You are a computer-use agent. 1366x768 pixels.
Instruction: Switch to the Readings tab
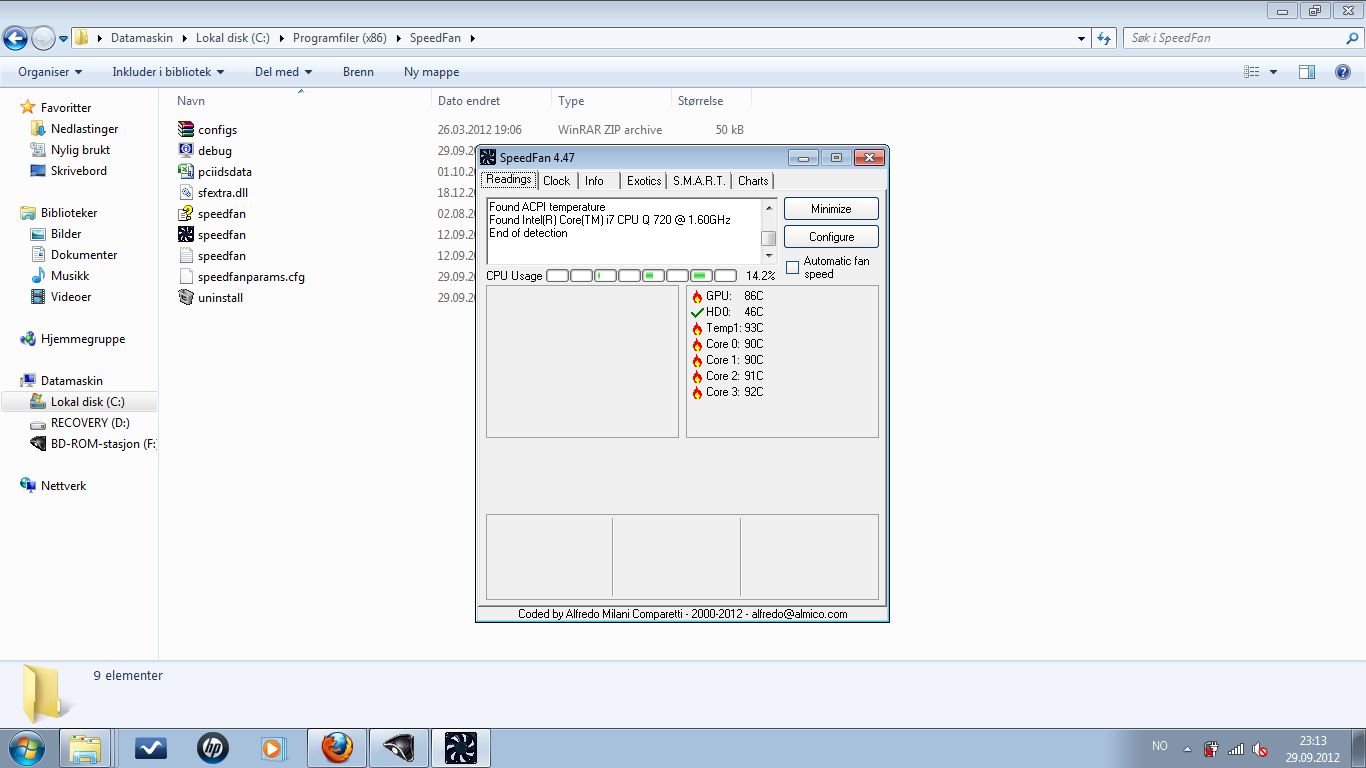pos(509,180)
